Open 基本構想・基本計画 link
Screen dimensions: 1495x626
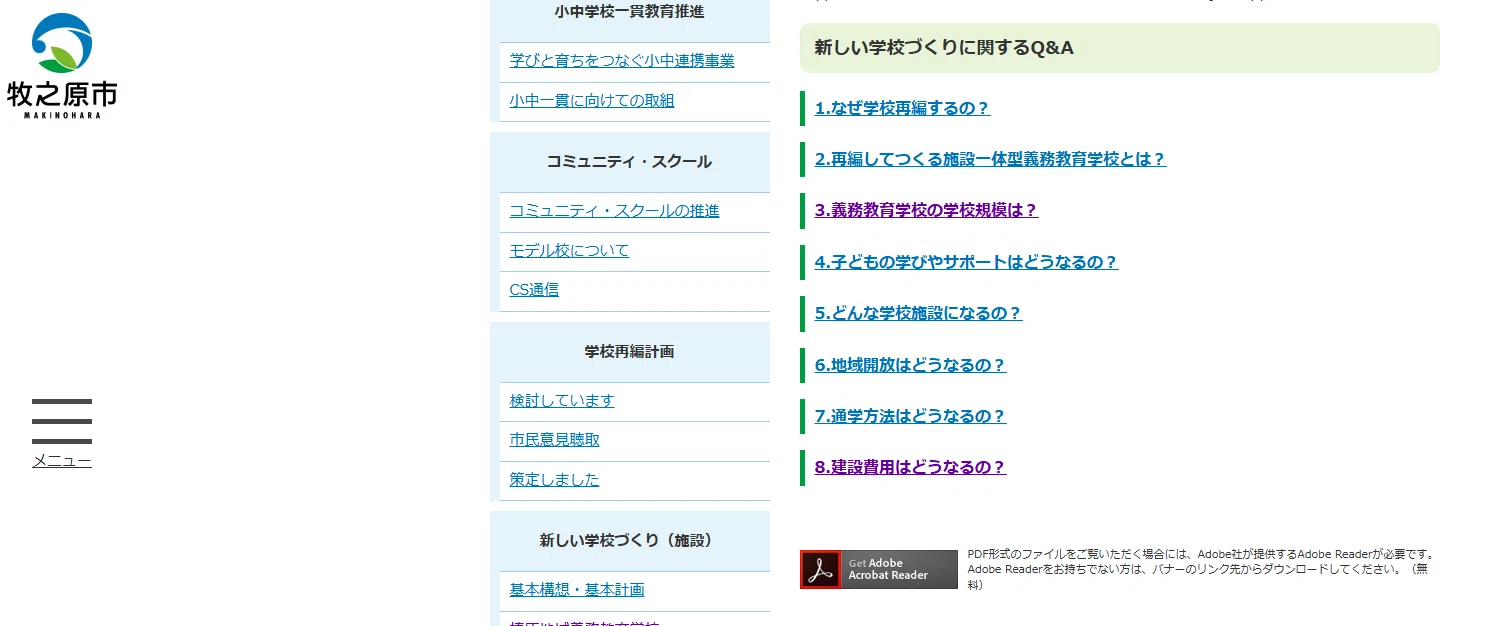coord(577,590)
